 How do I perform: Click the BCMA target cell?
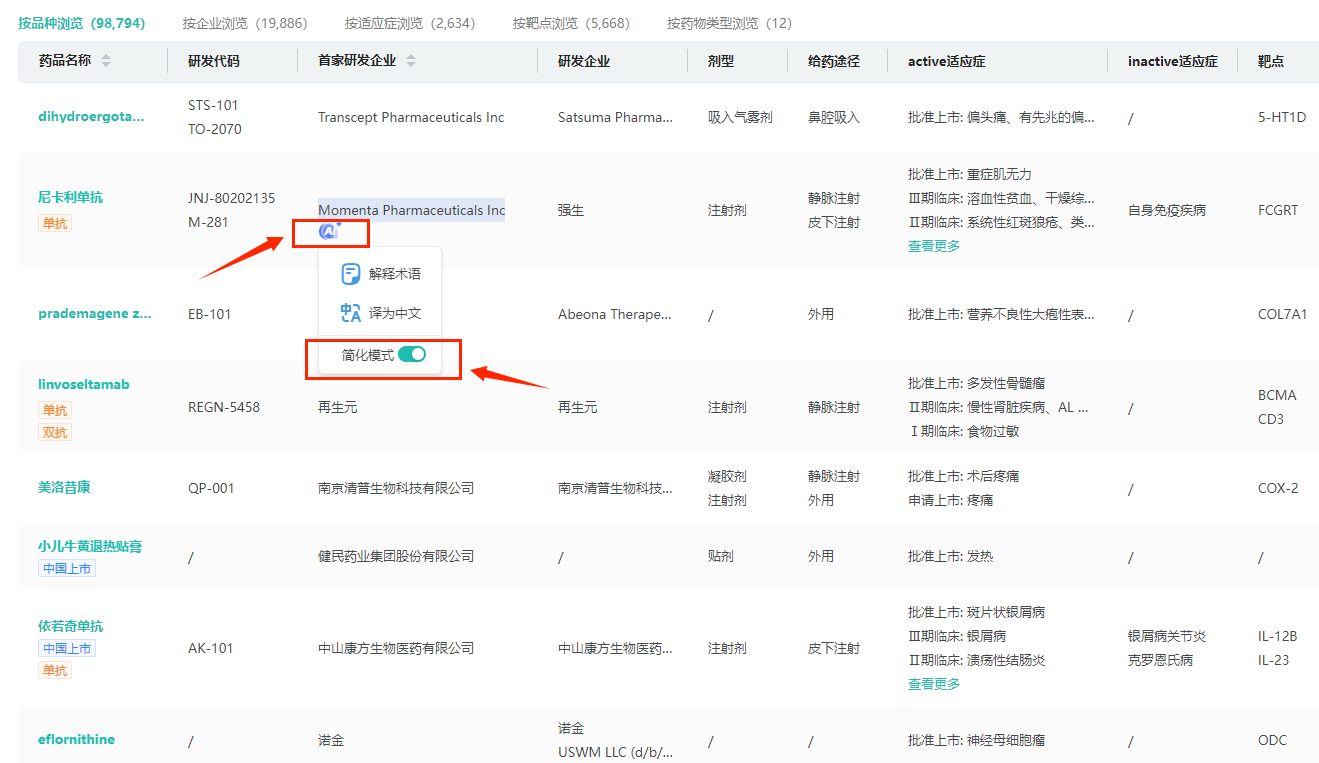1277,395
